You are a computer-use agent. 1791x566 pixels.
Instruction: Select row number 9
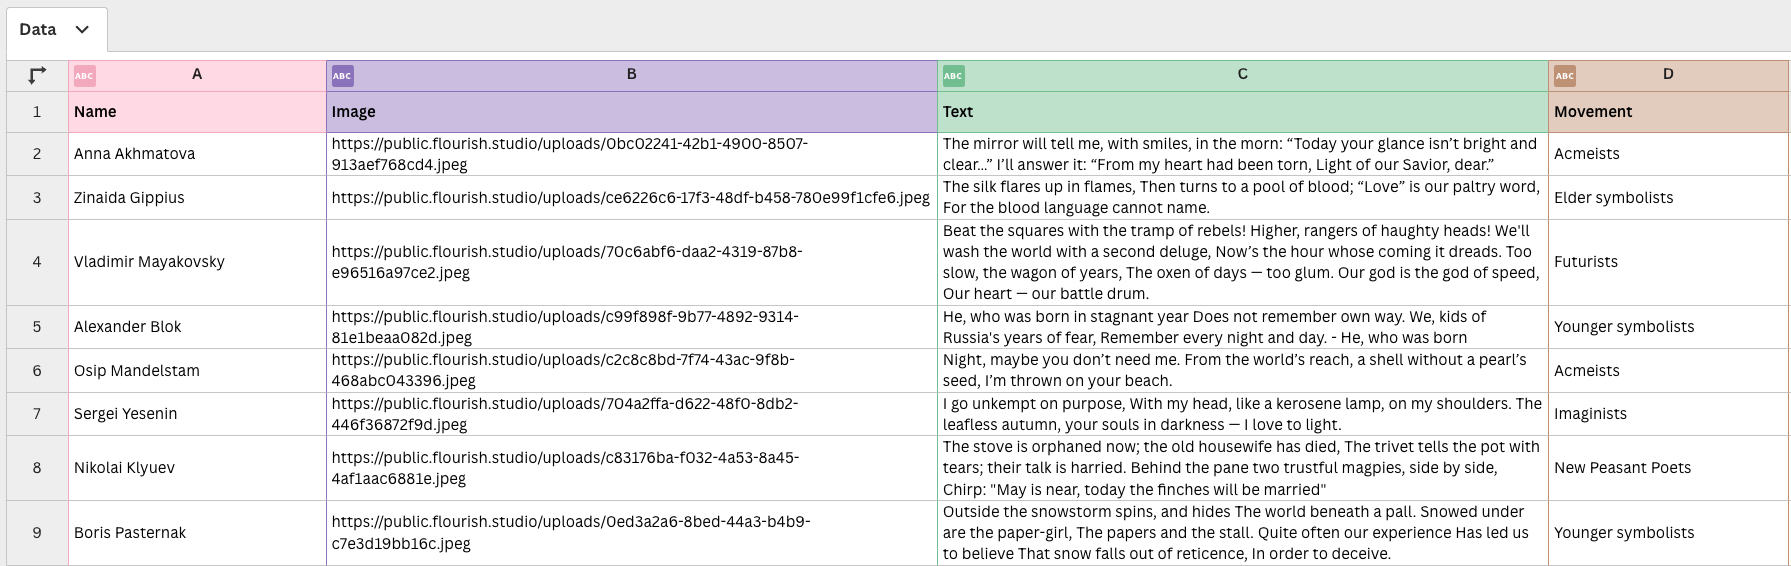tap(37, 533)
